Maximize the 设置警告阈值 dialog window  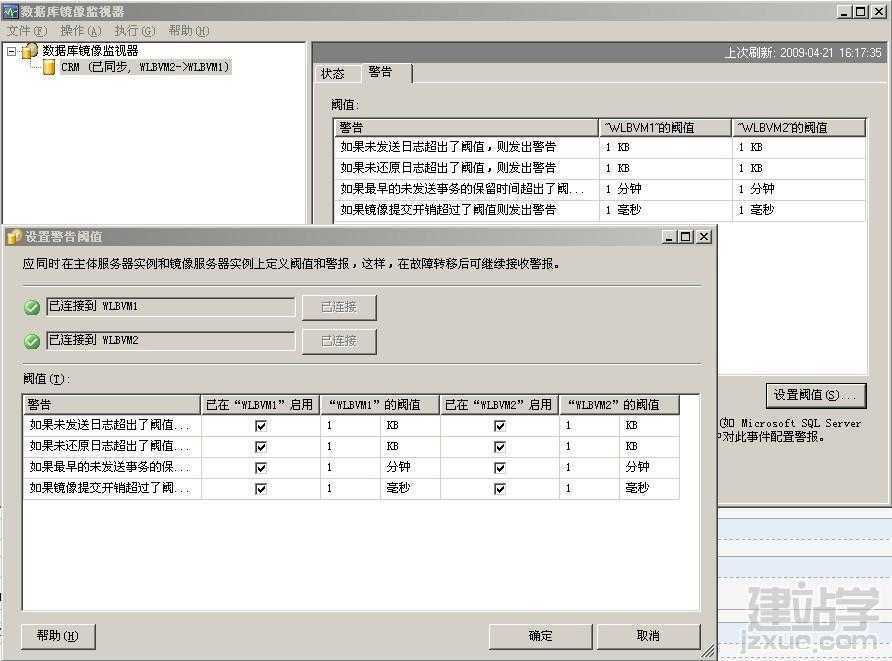tap(686, 237)
